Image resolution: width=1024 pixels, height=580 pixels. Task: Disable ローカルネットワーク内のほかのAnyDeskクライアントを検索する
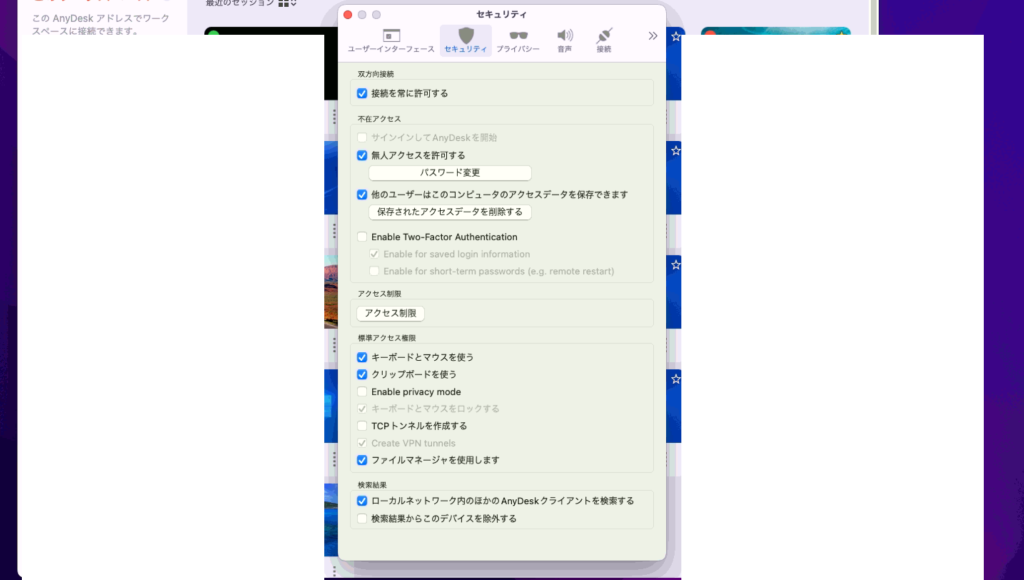[x=362, y=501]
